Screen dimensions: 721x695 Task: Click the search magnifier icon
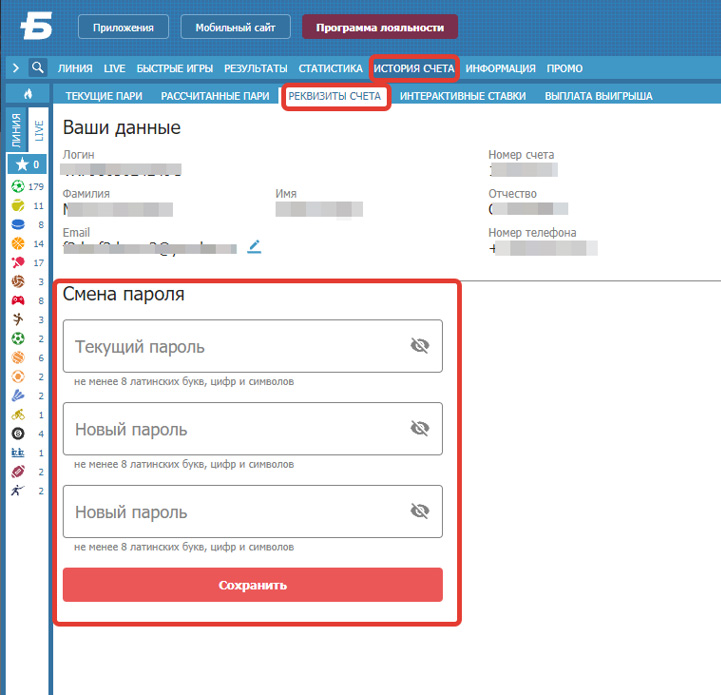pyautogui.click(x=38, y=68)
